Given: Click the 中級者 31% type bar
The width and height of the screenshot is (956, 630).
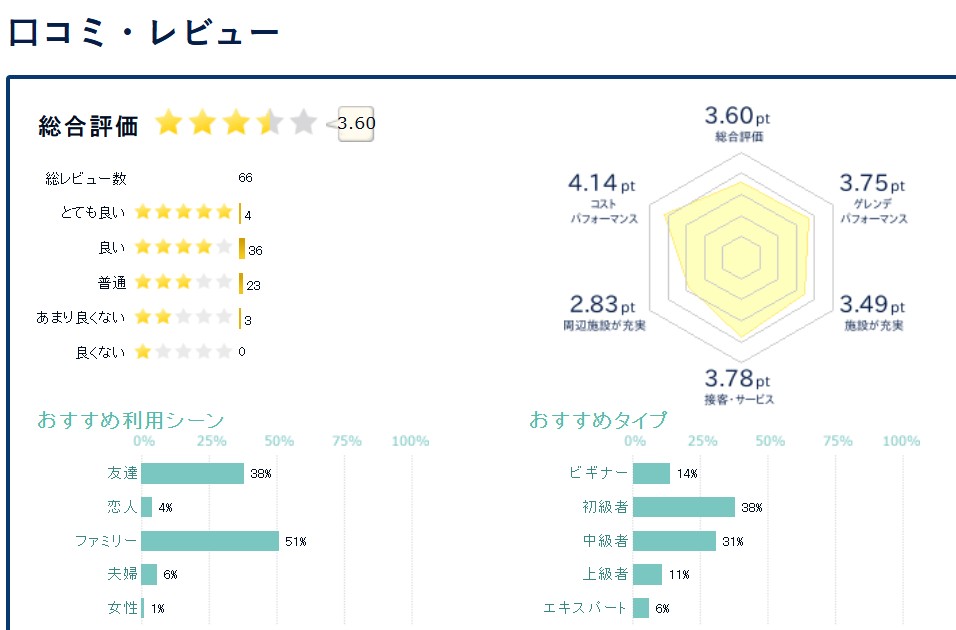Looking at the screenshot, I should coord(675,541).
